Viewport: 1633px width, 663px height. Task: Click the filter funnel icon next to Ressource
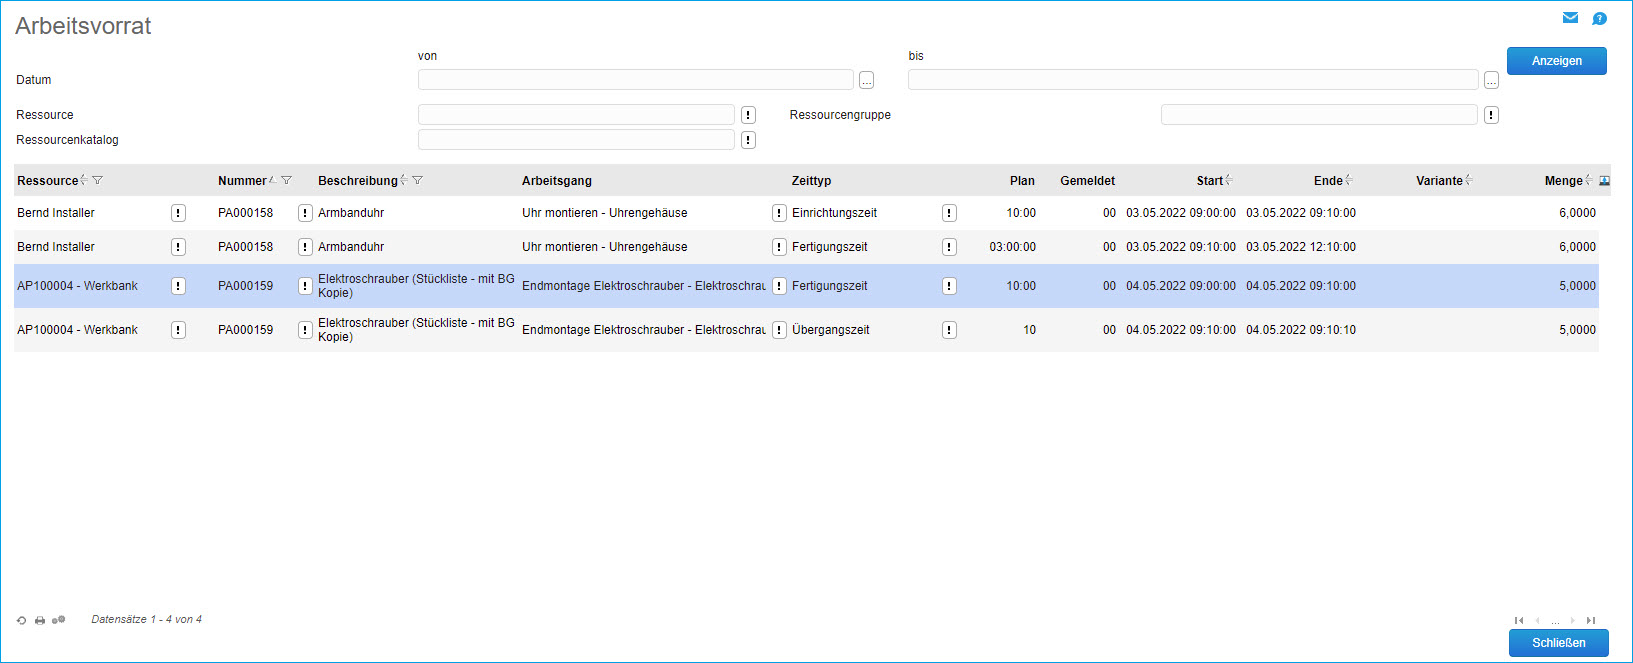pyautogui.click(x=97, y=181)
